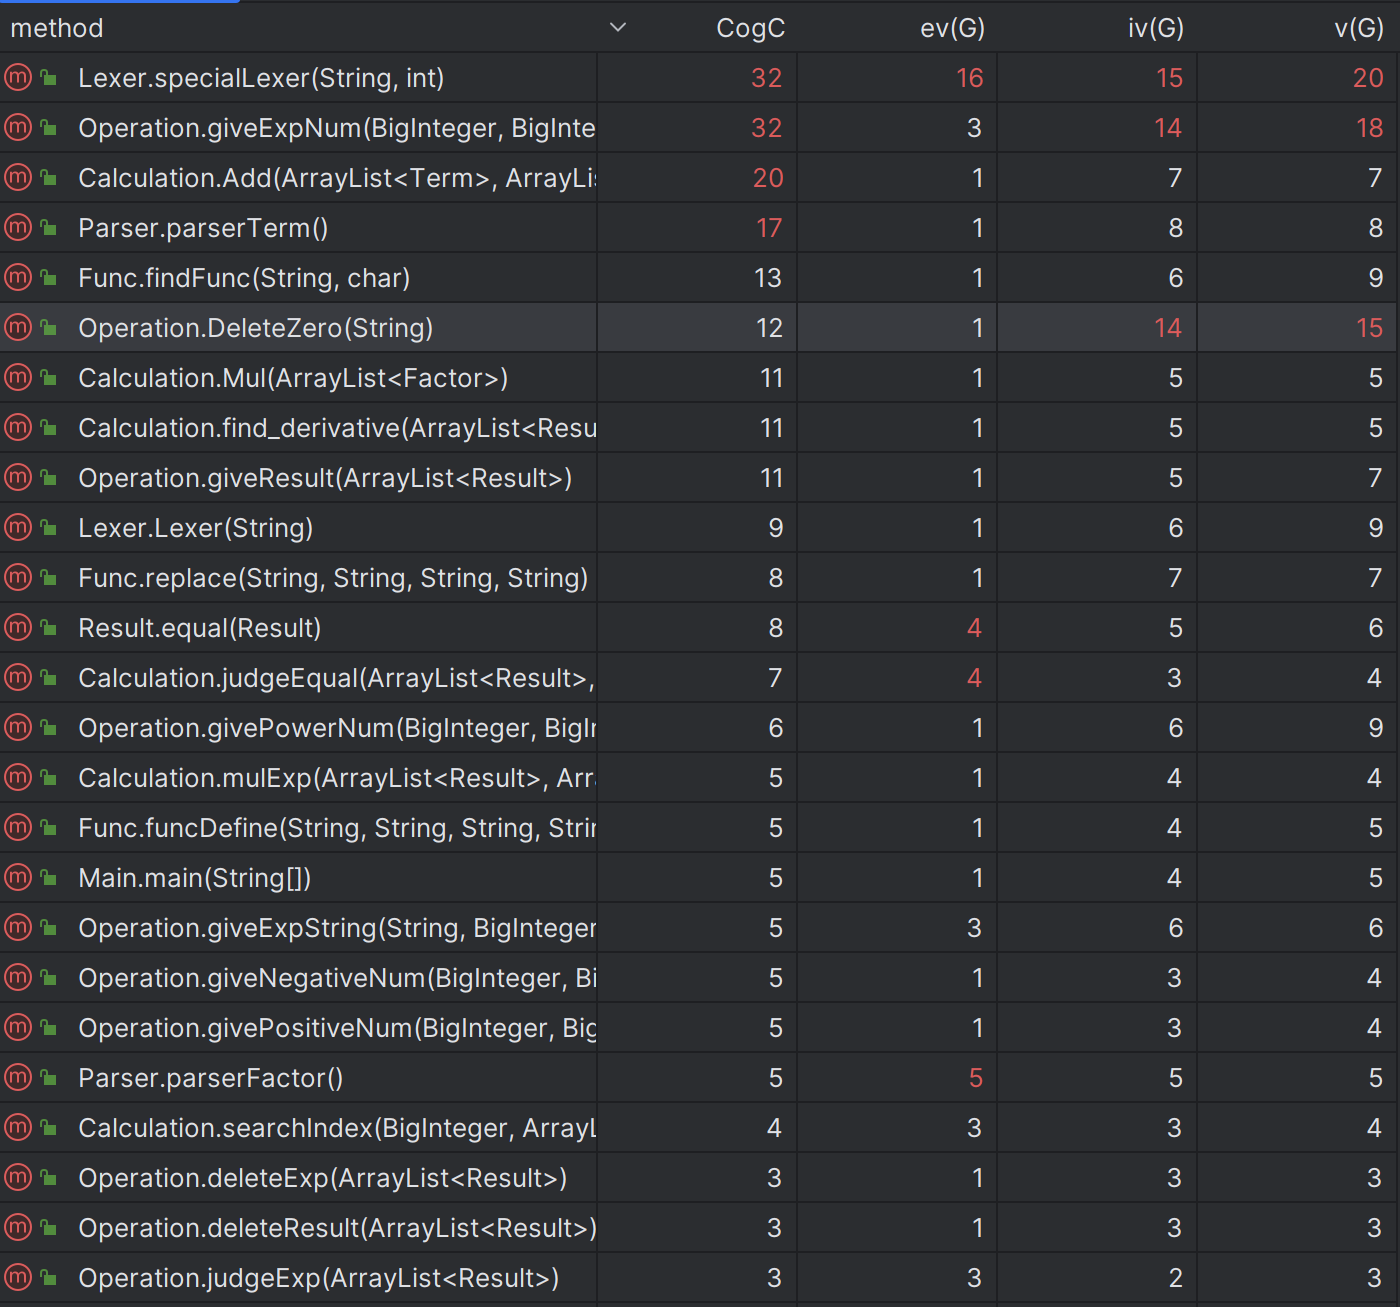
Task: Select the Lexer.specialLexer(String, int) method name
Action: 261,78
